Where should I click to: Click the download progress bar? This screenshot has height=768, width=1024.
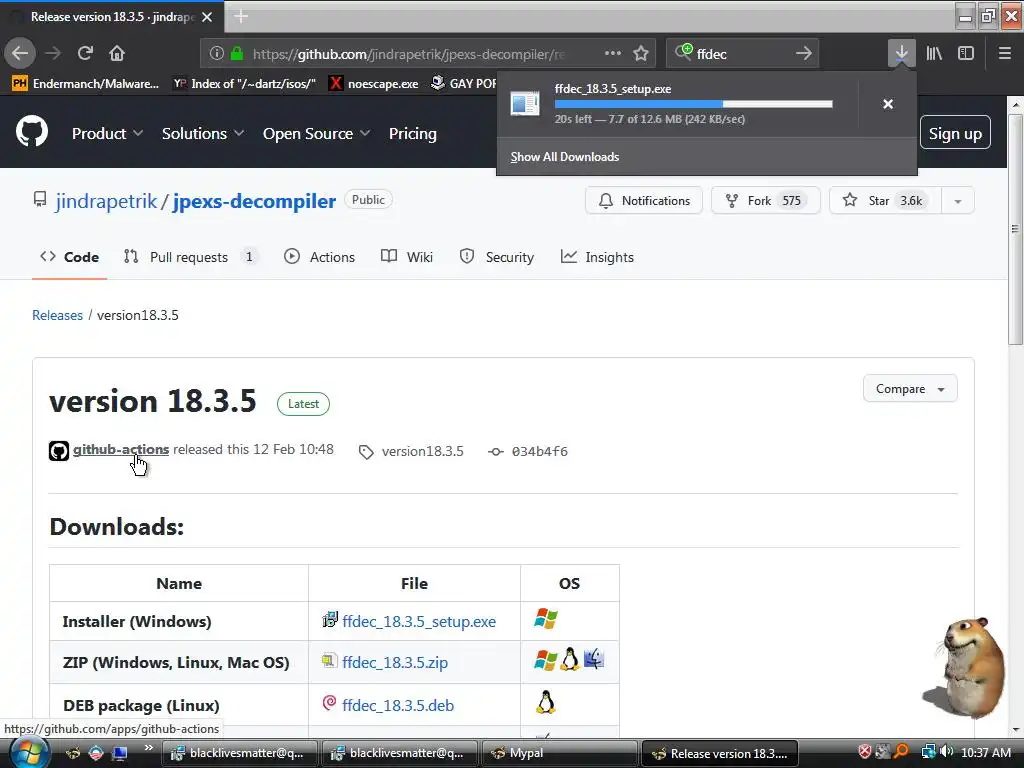click(694, 104)
